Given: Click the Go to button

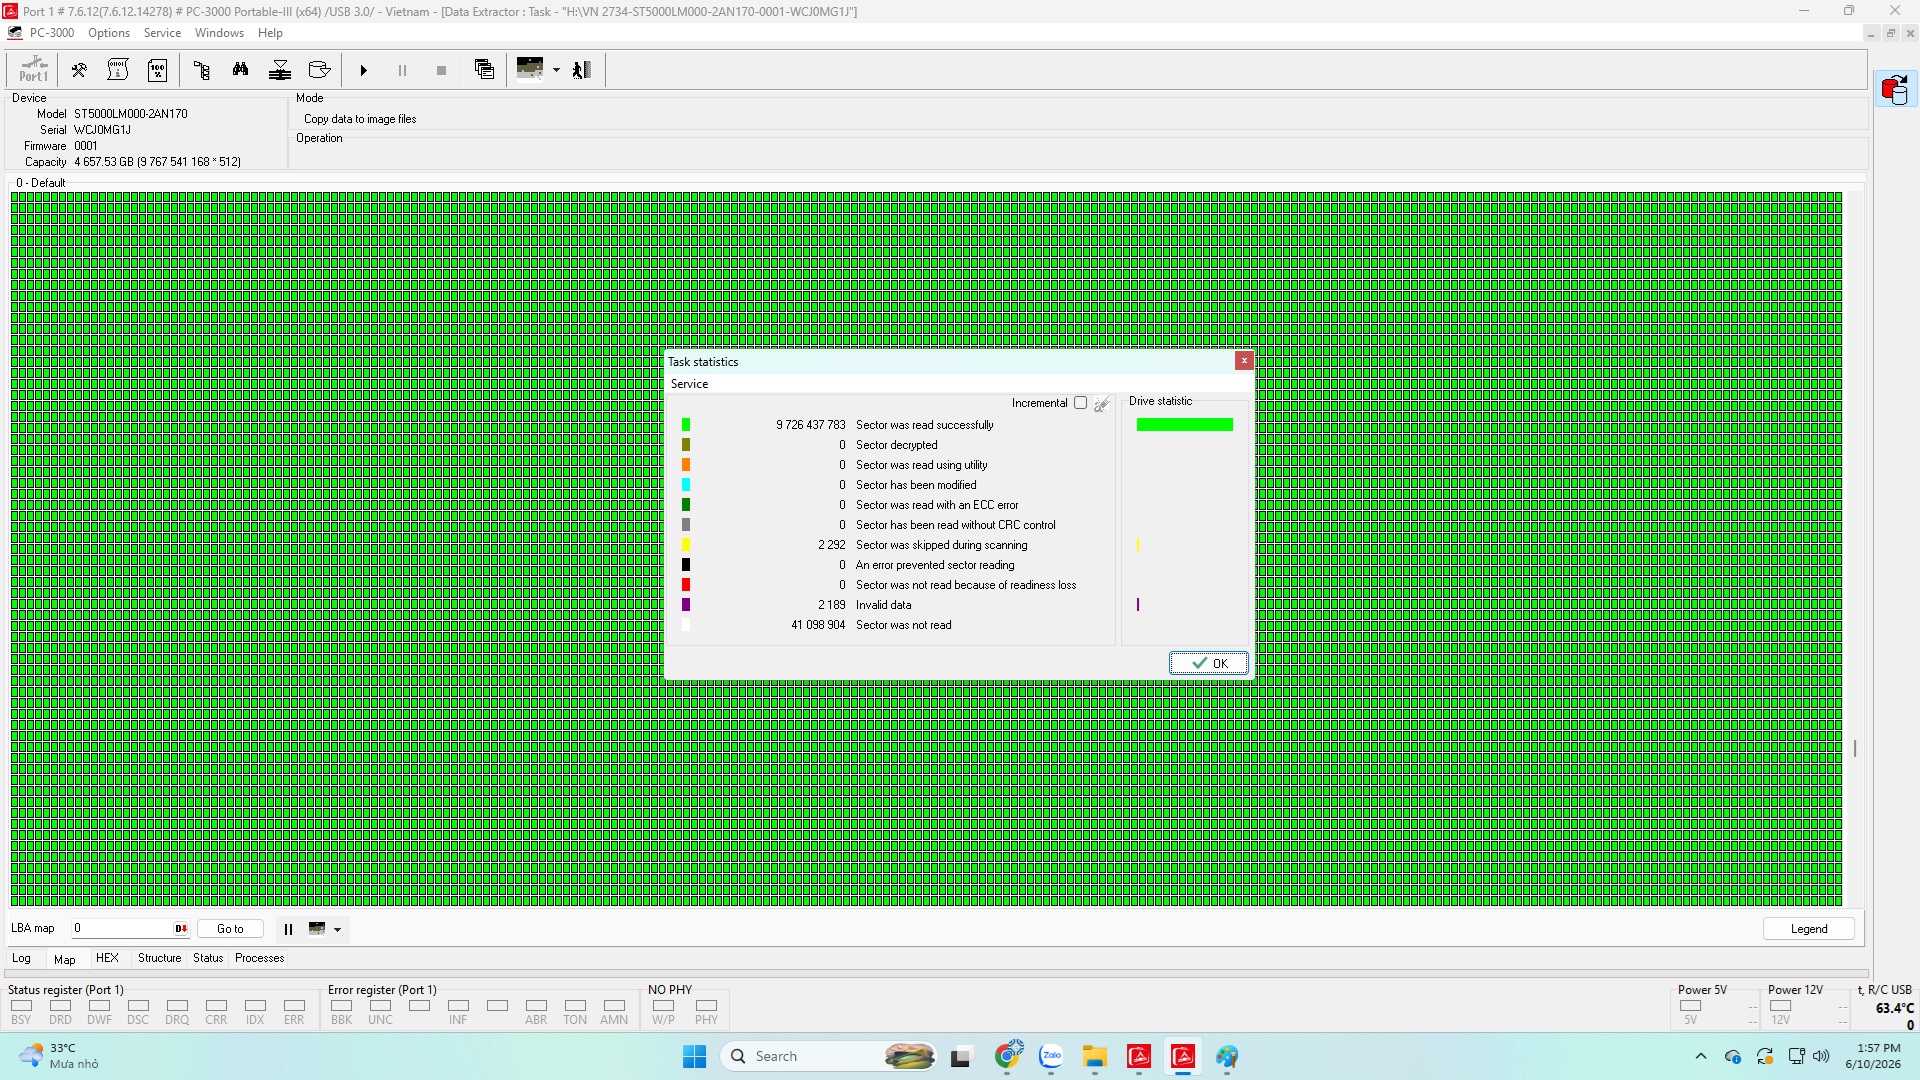Looking at the screenshot, I should [x=230, y=929].
